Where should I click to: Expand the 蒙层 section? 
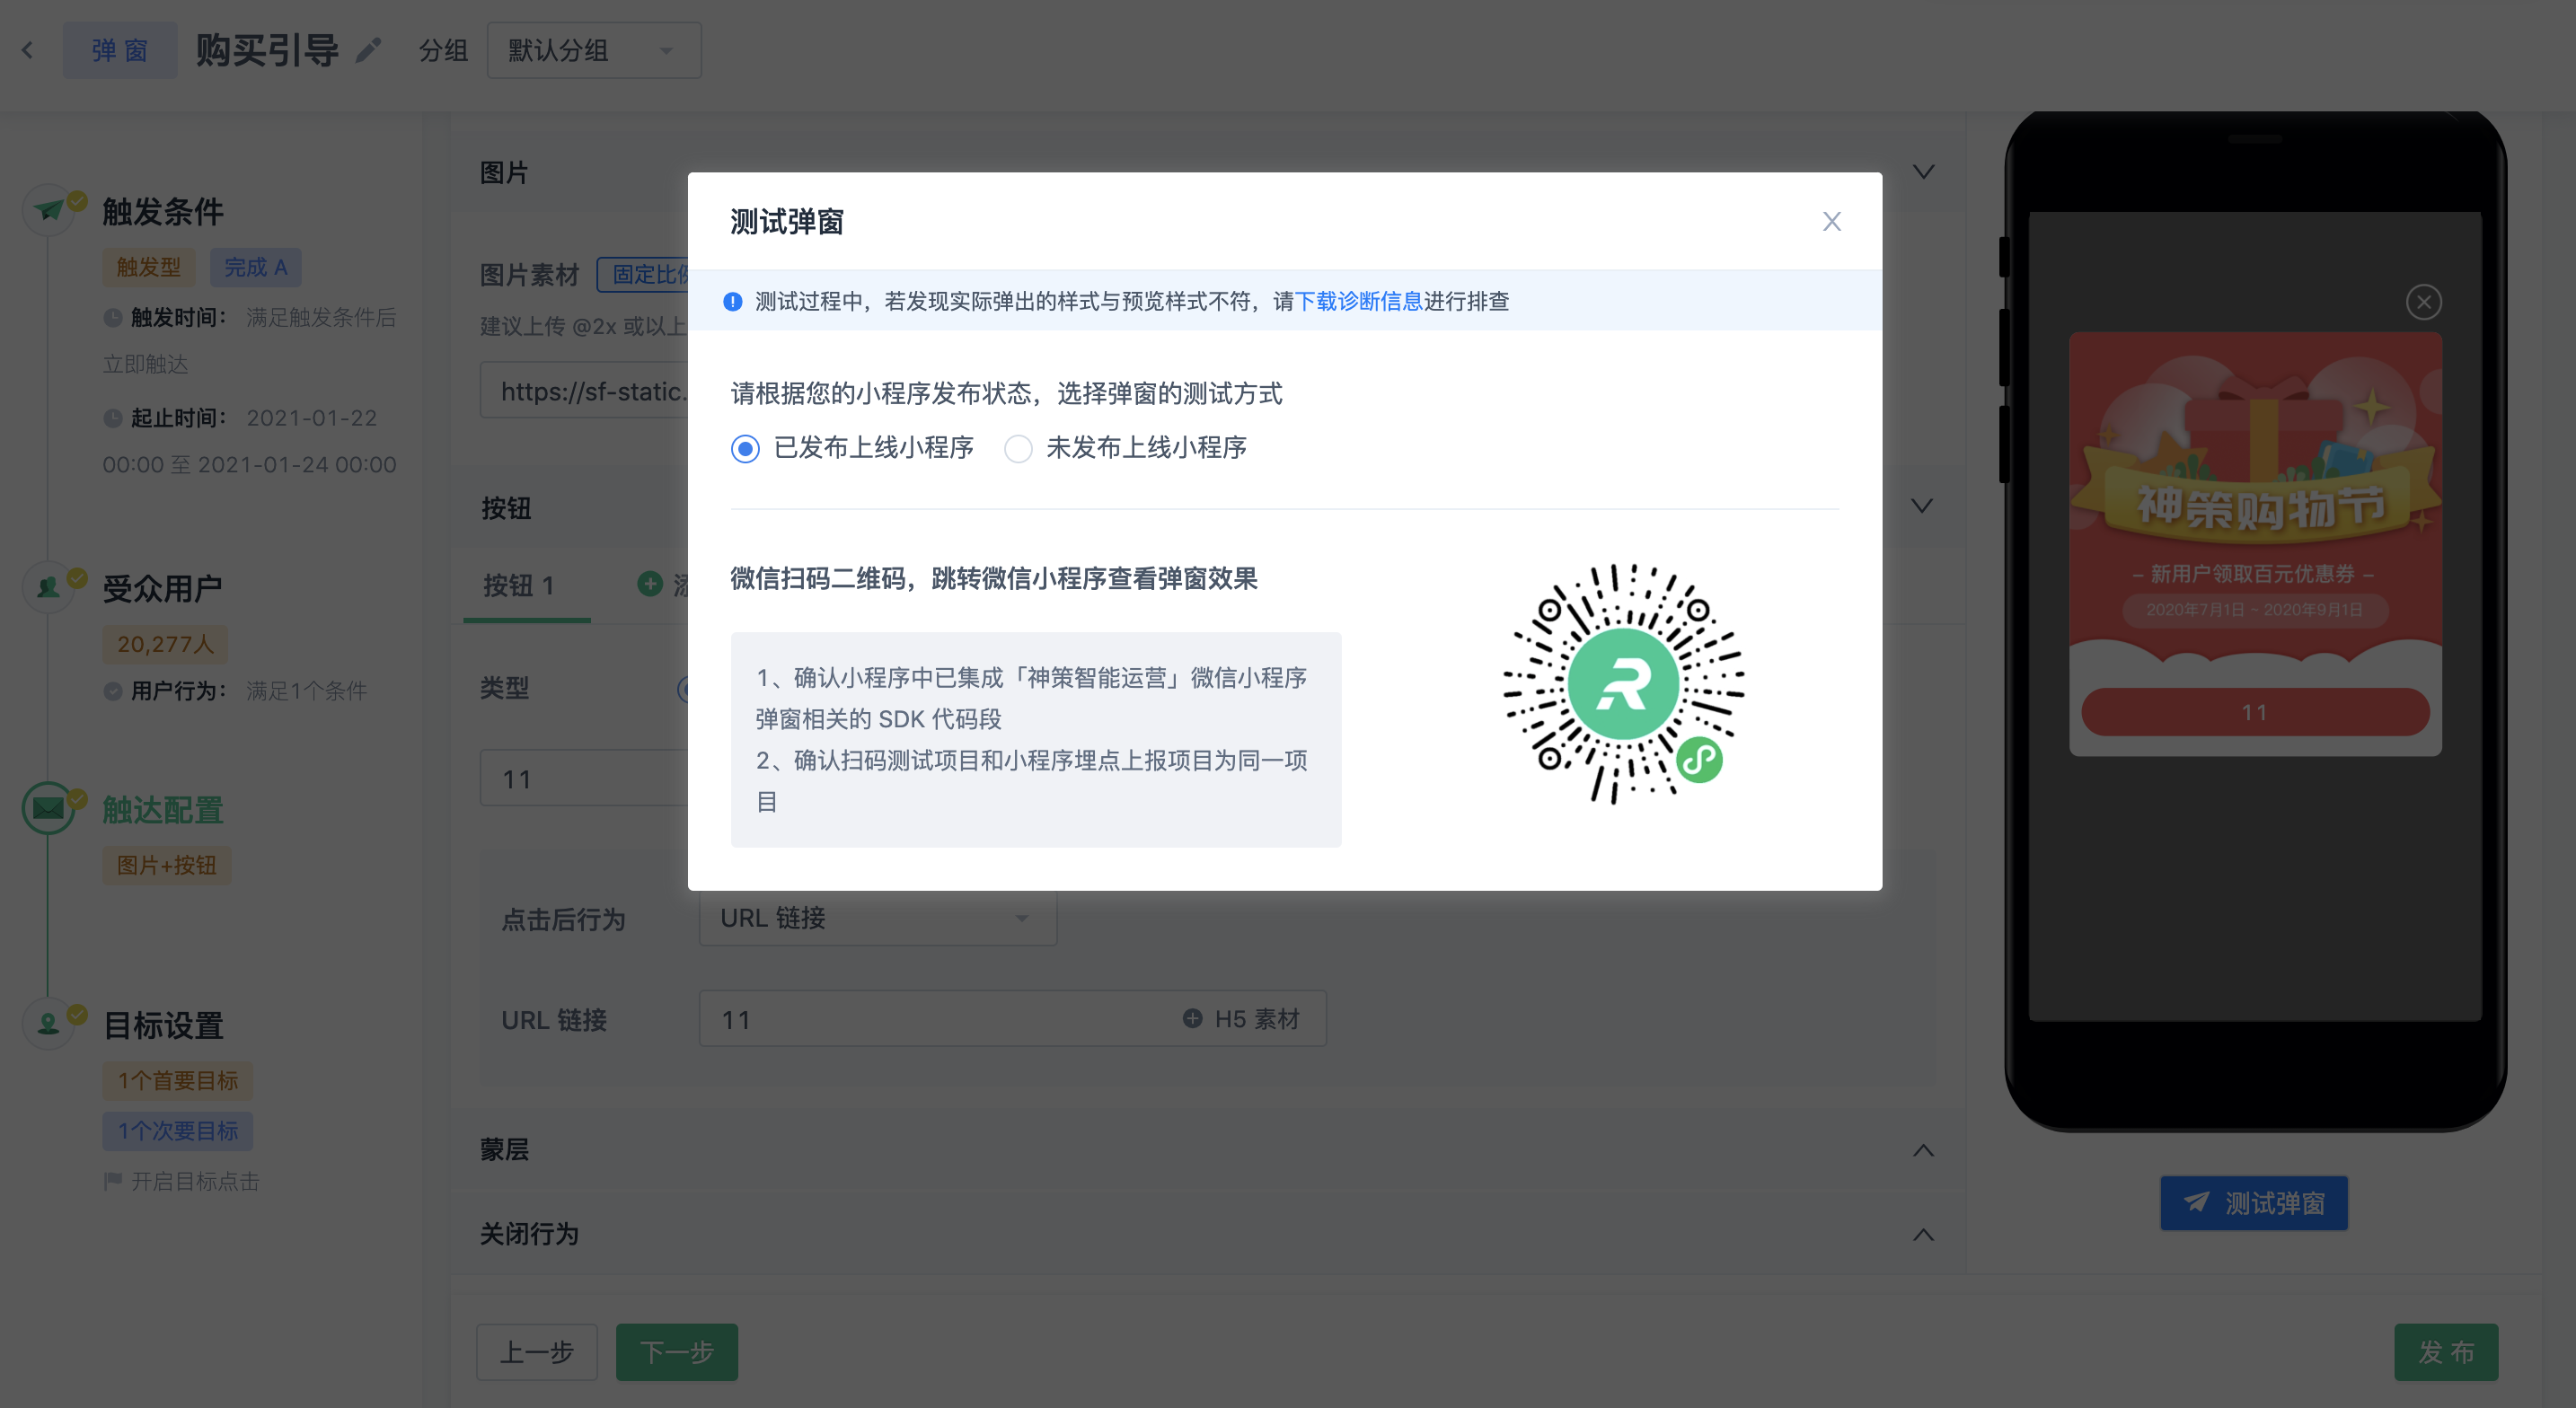(1922, 1150)
